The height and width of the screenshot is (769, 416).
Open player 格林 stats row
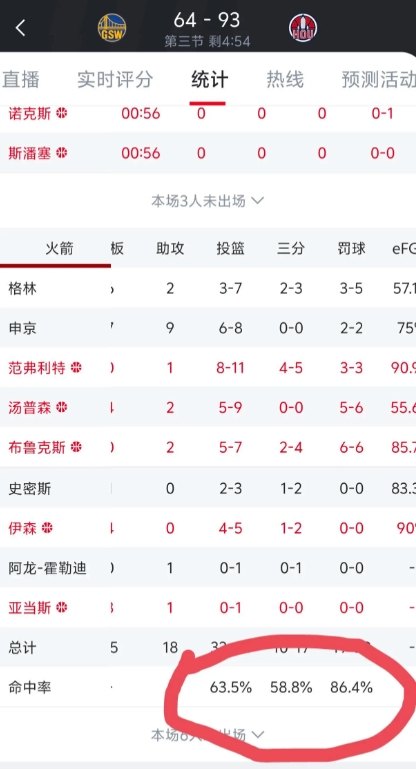click(208, 288)
